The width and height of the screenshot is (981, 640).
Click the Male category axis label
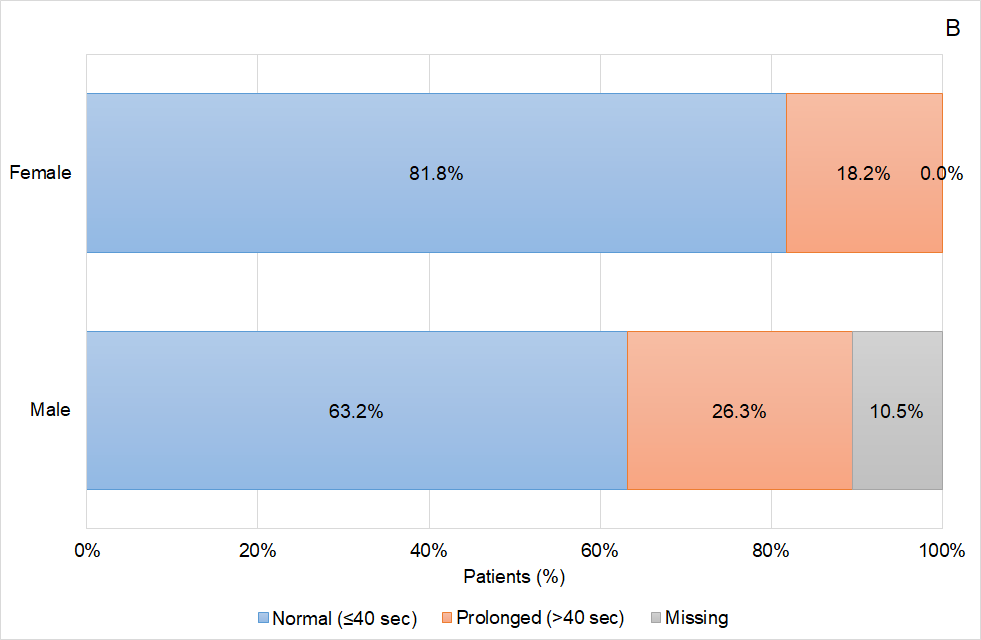(x=50, y=409)
